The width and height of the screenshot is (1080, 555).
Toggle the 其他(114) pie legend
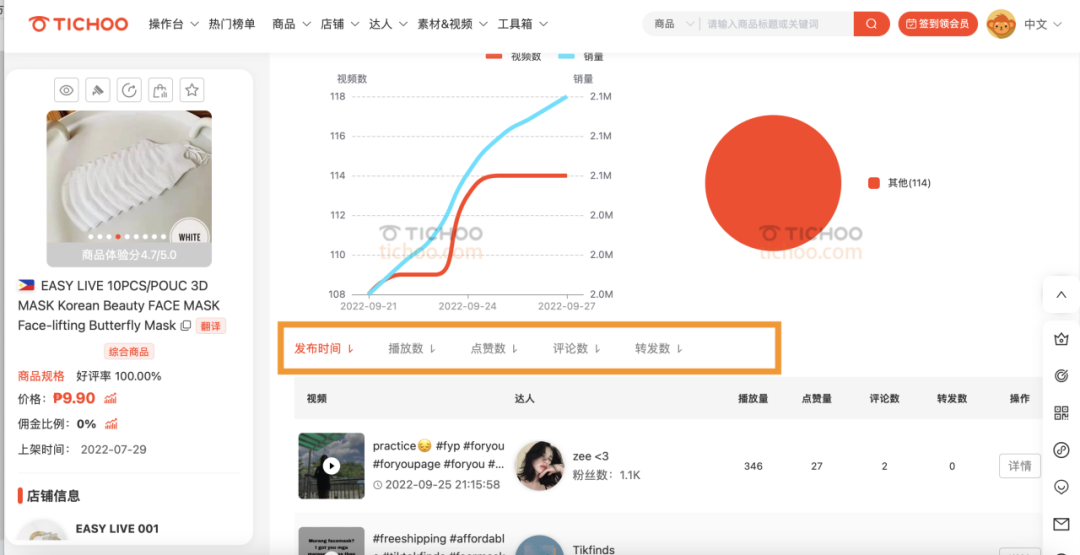[900, 183]
